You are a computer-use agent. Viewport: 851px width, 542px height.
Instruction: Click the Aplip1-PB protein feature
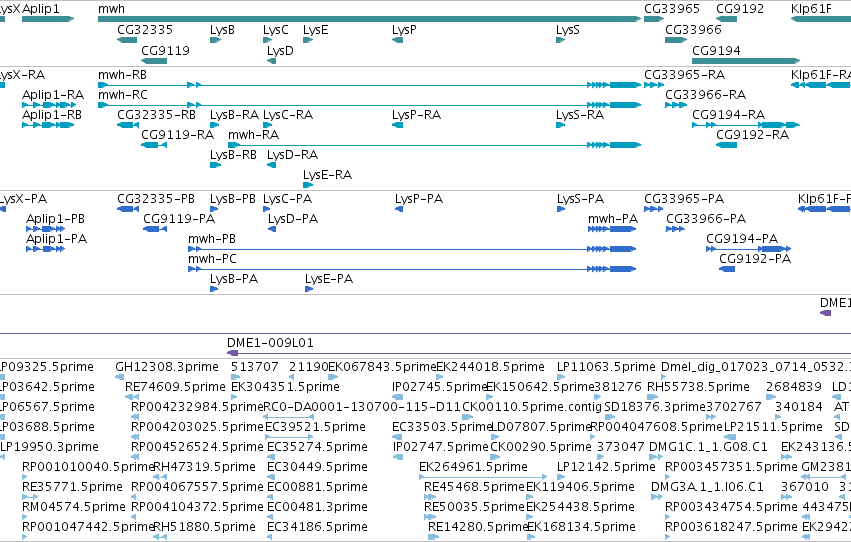(46, 229)
